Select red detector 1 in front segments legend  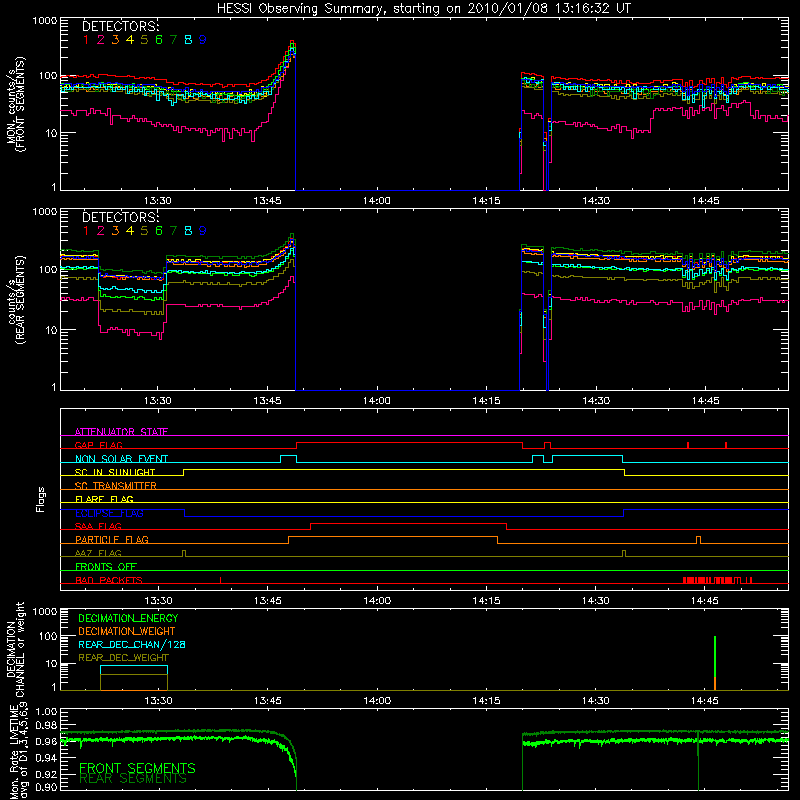(86, 40)
